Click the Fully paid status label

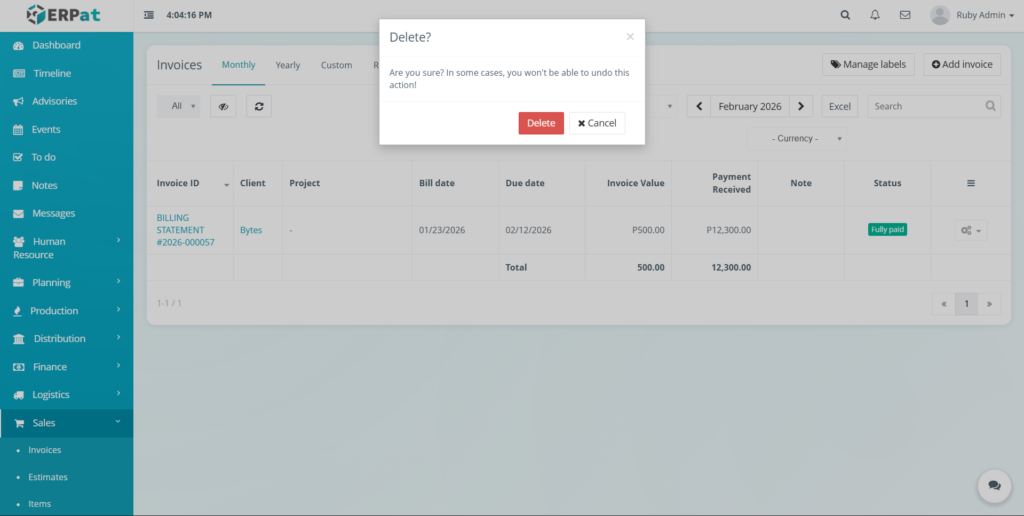(x=888, y=230)
